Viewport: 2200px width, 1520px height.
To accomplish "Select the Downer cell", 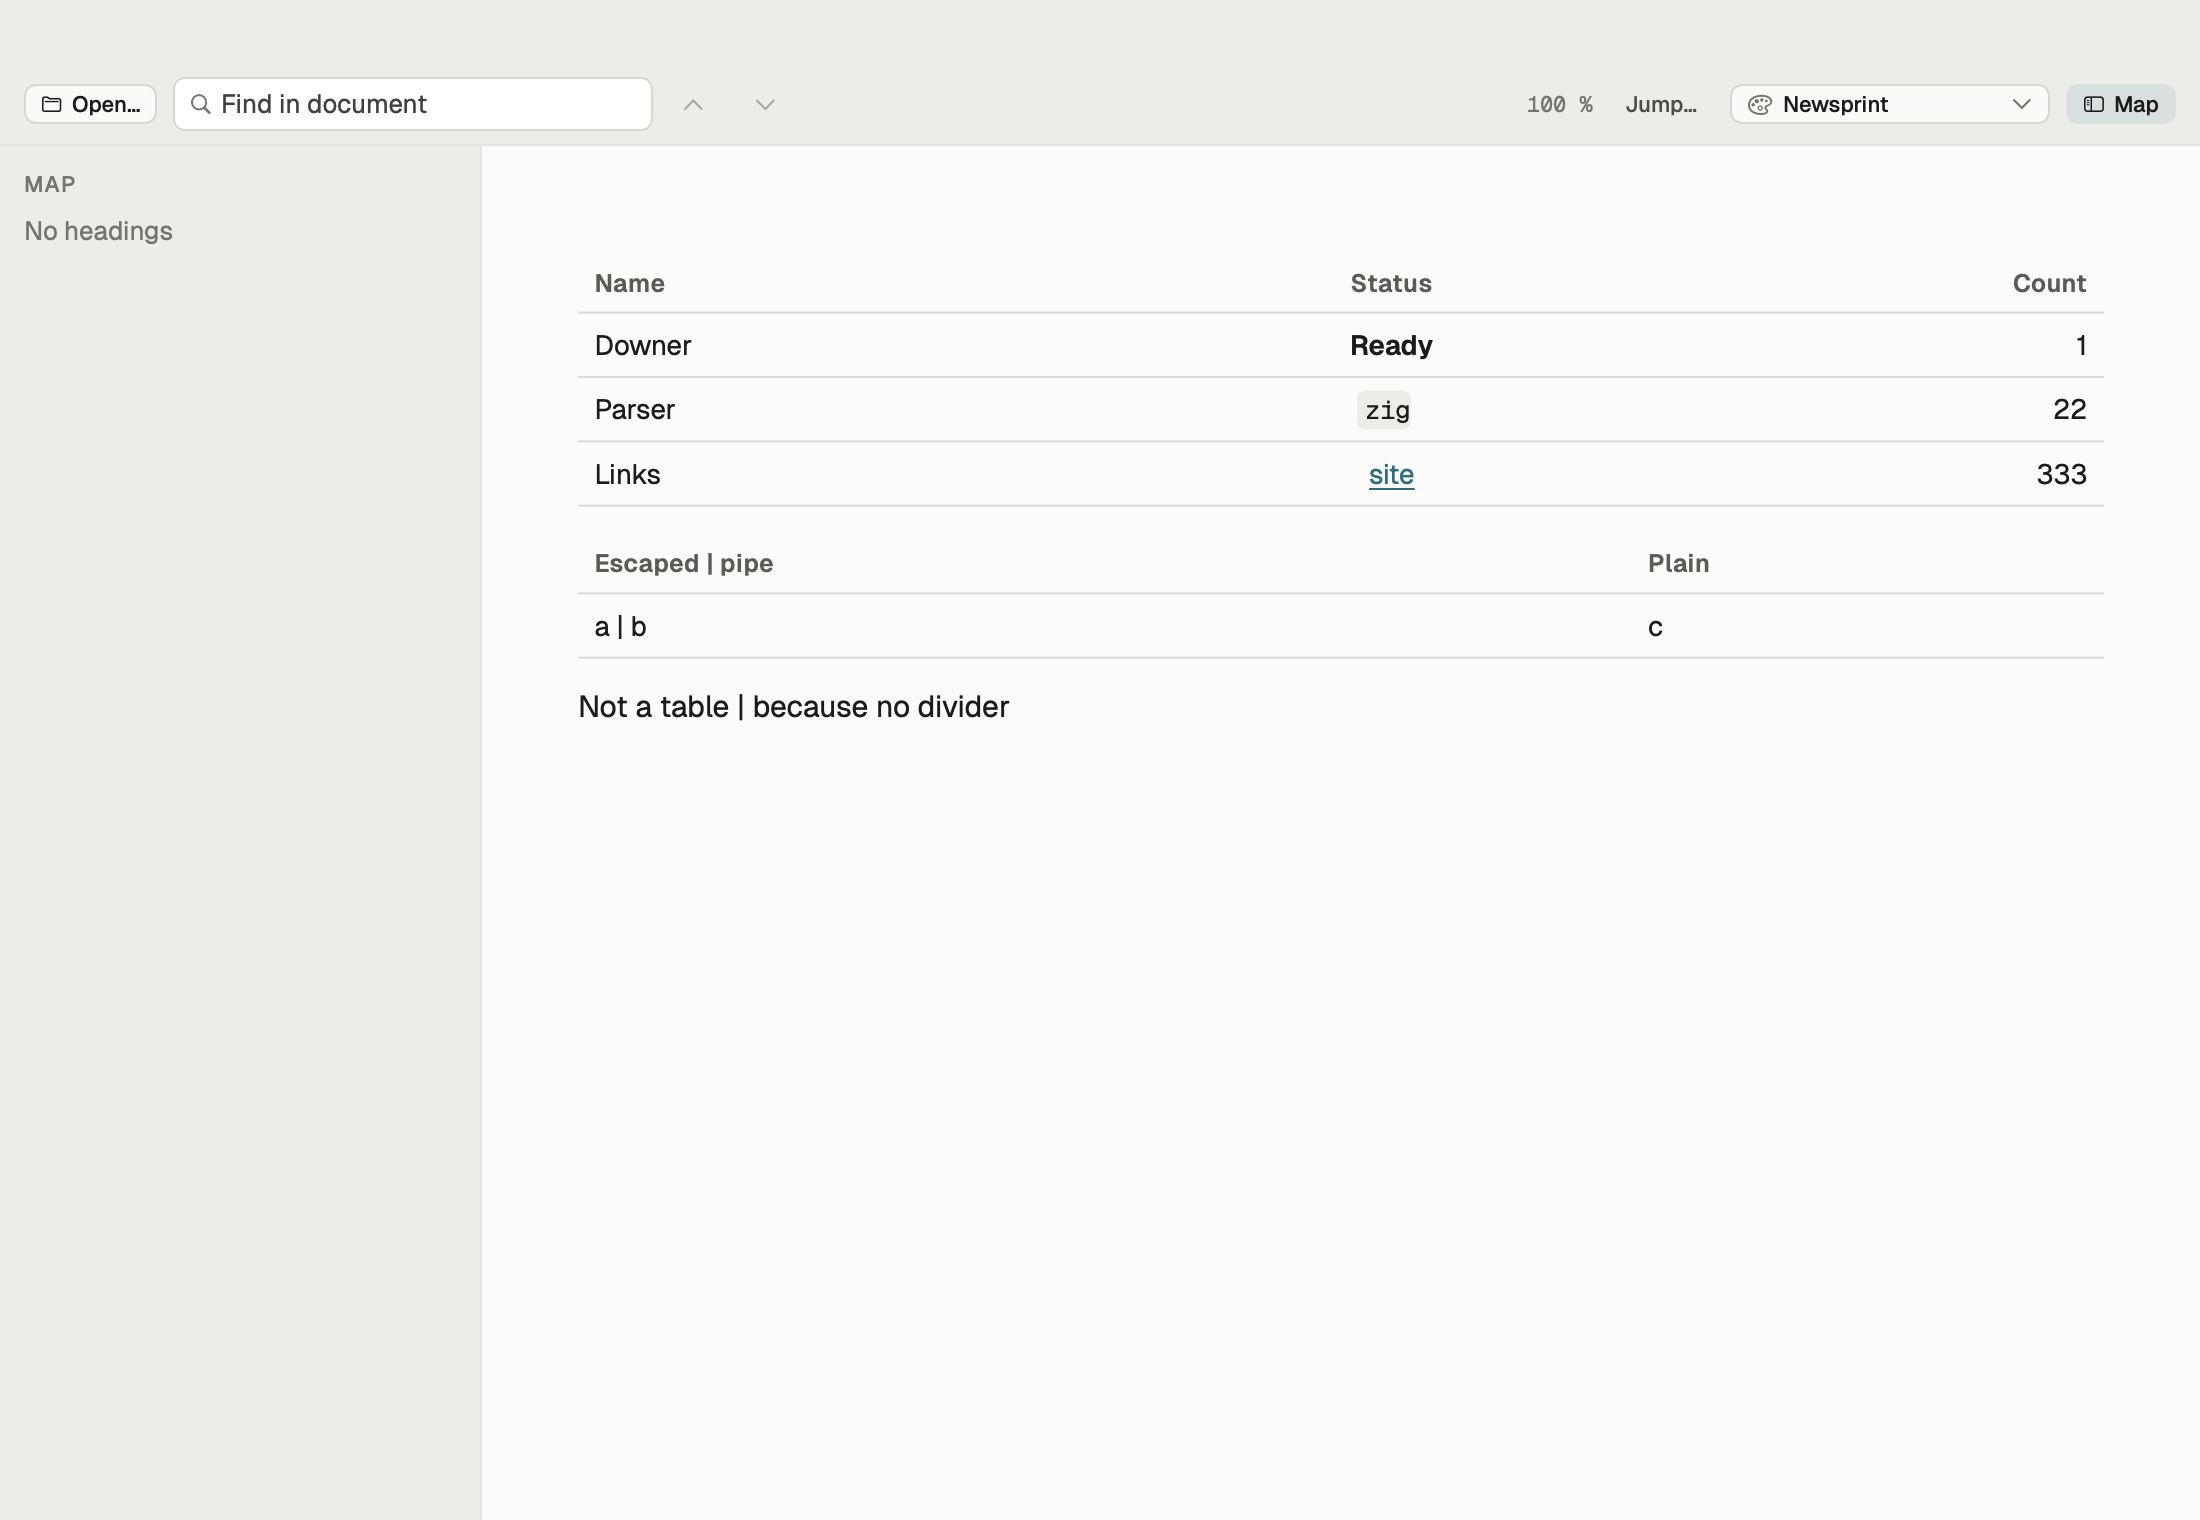I will point(642,345).
